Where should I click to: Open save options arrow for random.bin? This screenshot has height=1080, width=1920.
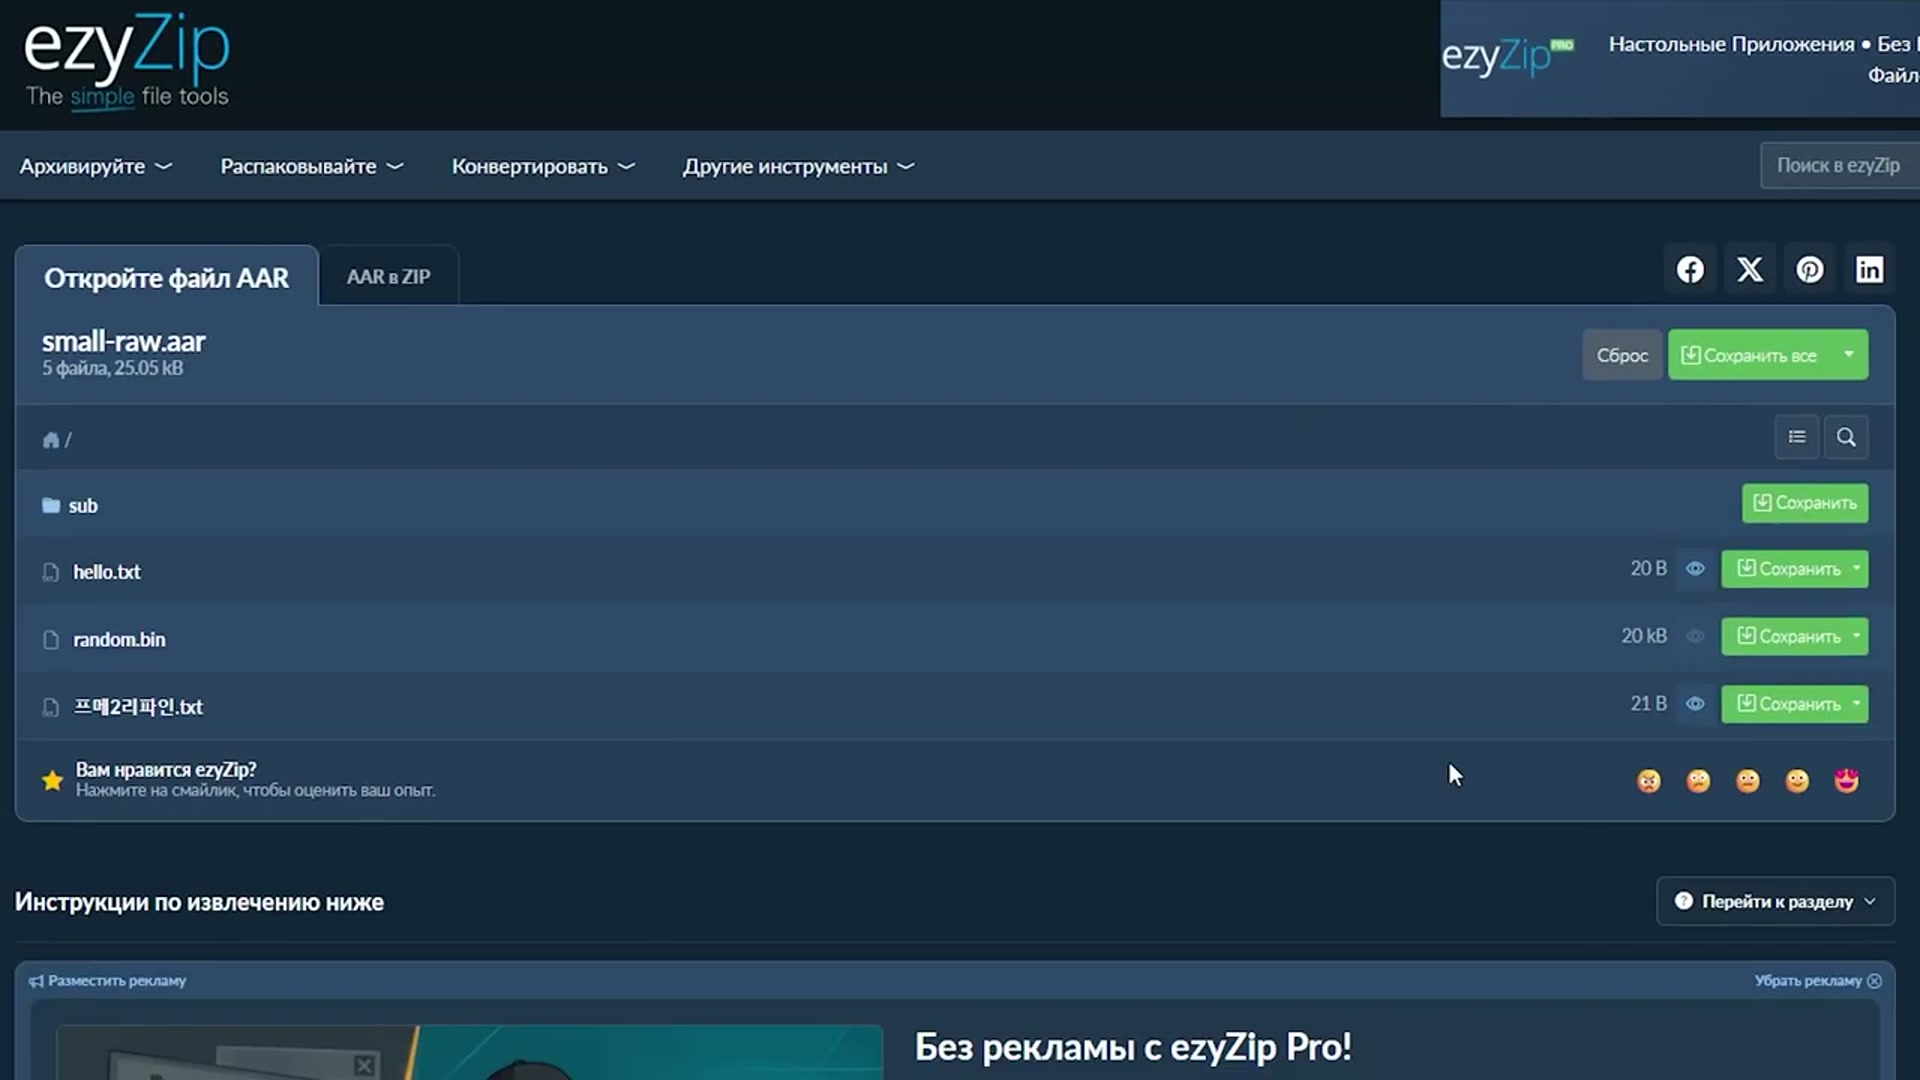tap(1857, 636)
